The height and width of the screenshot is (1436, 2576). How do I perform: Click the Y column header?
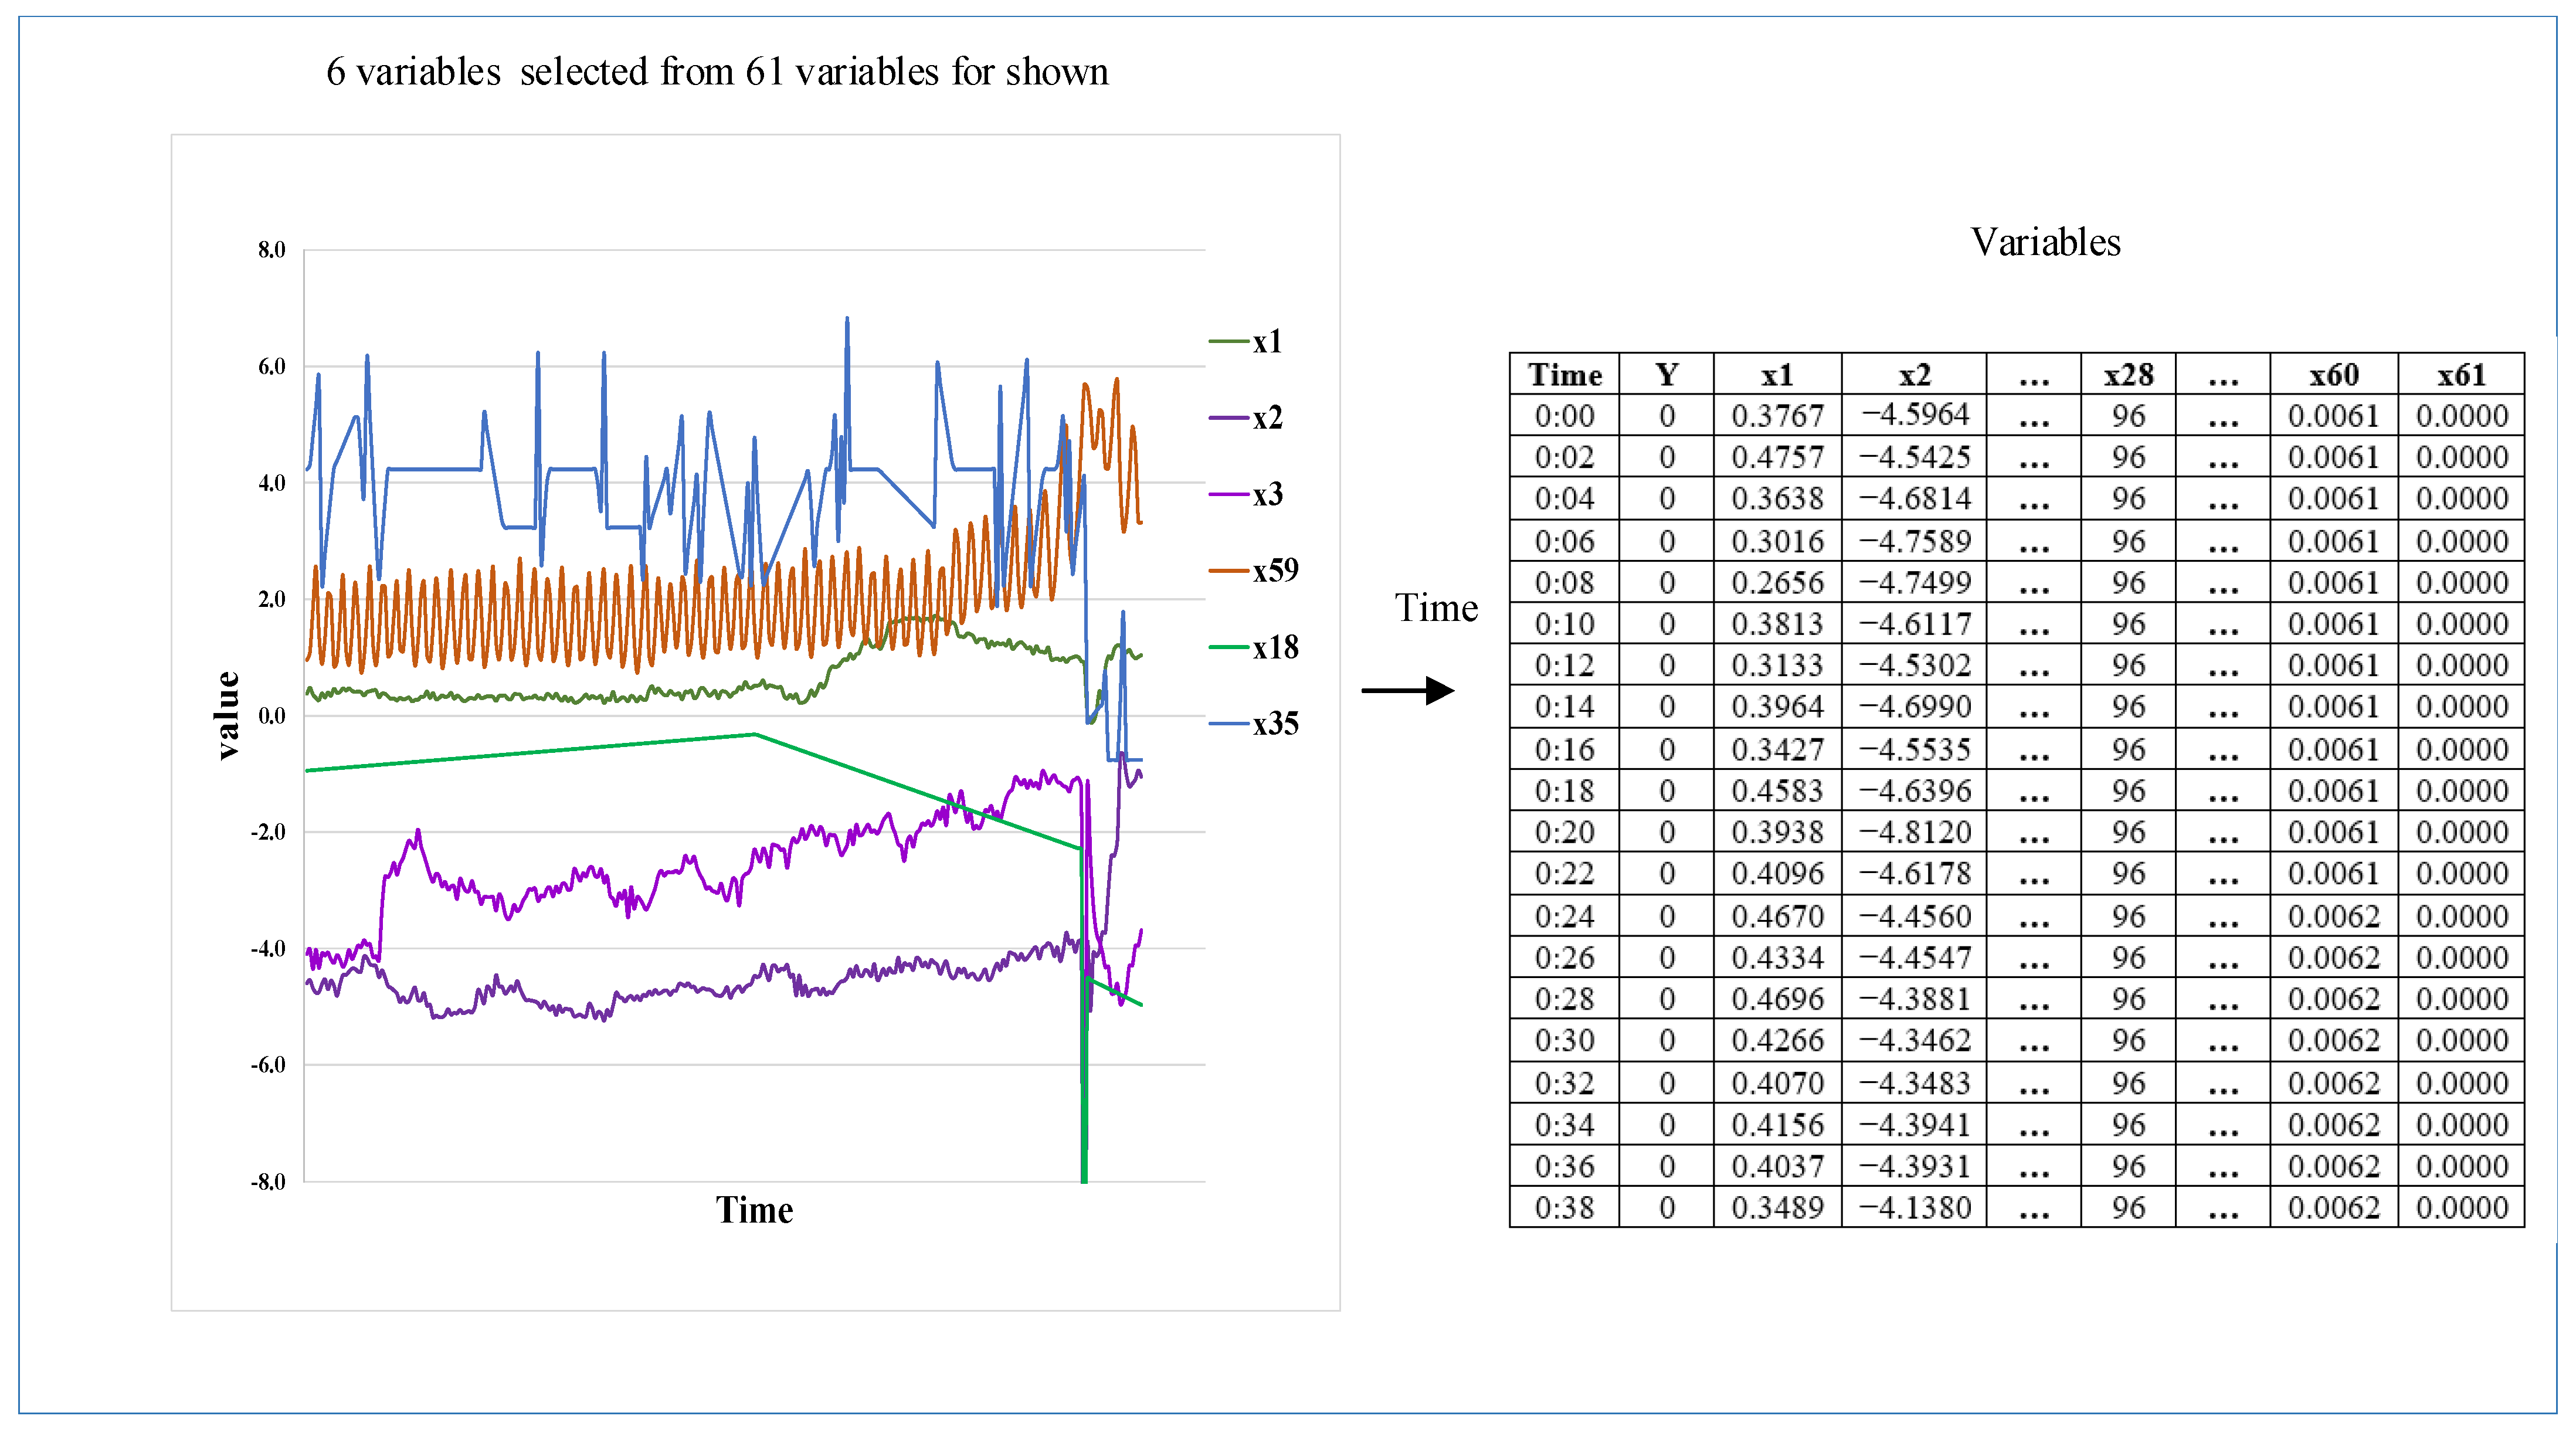[1666, 375]
